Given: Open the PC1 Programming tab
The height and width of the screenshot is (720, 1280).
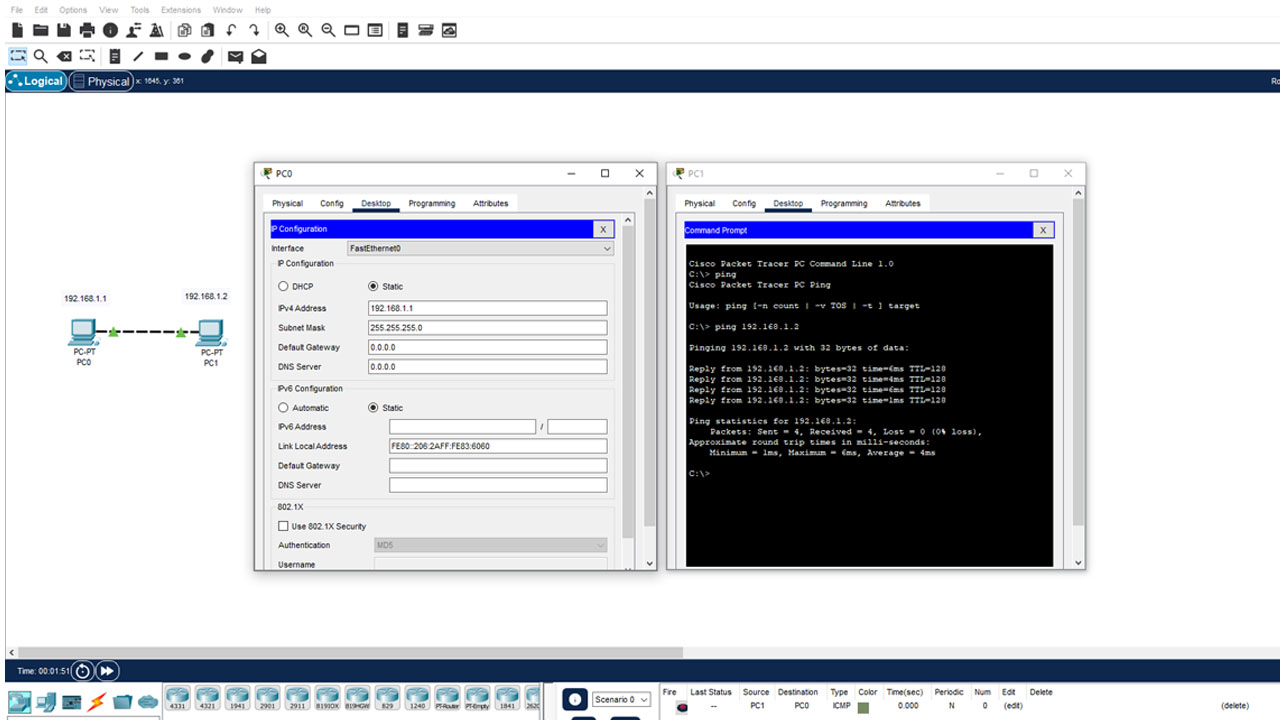Looking at the screenshot, I should pos(844,203).
